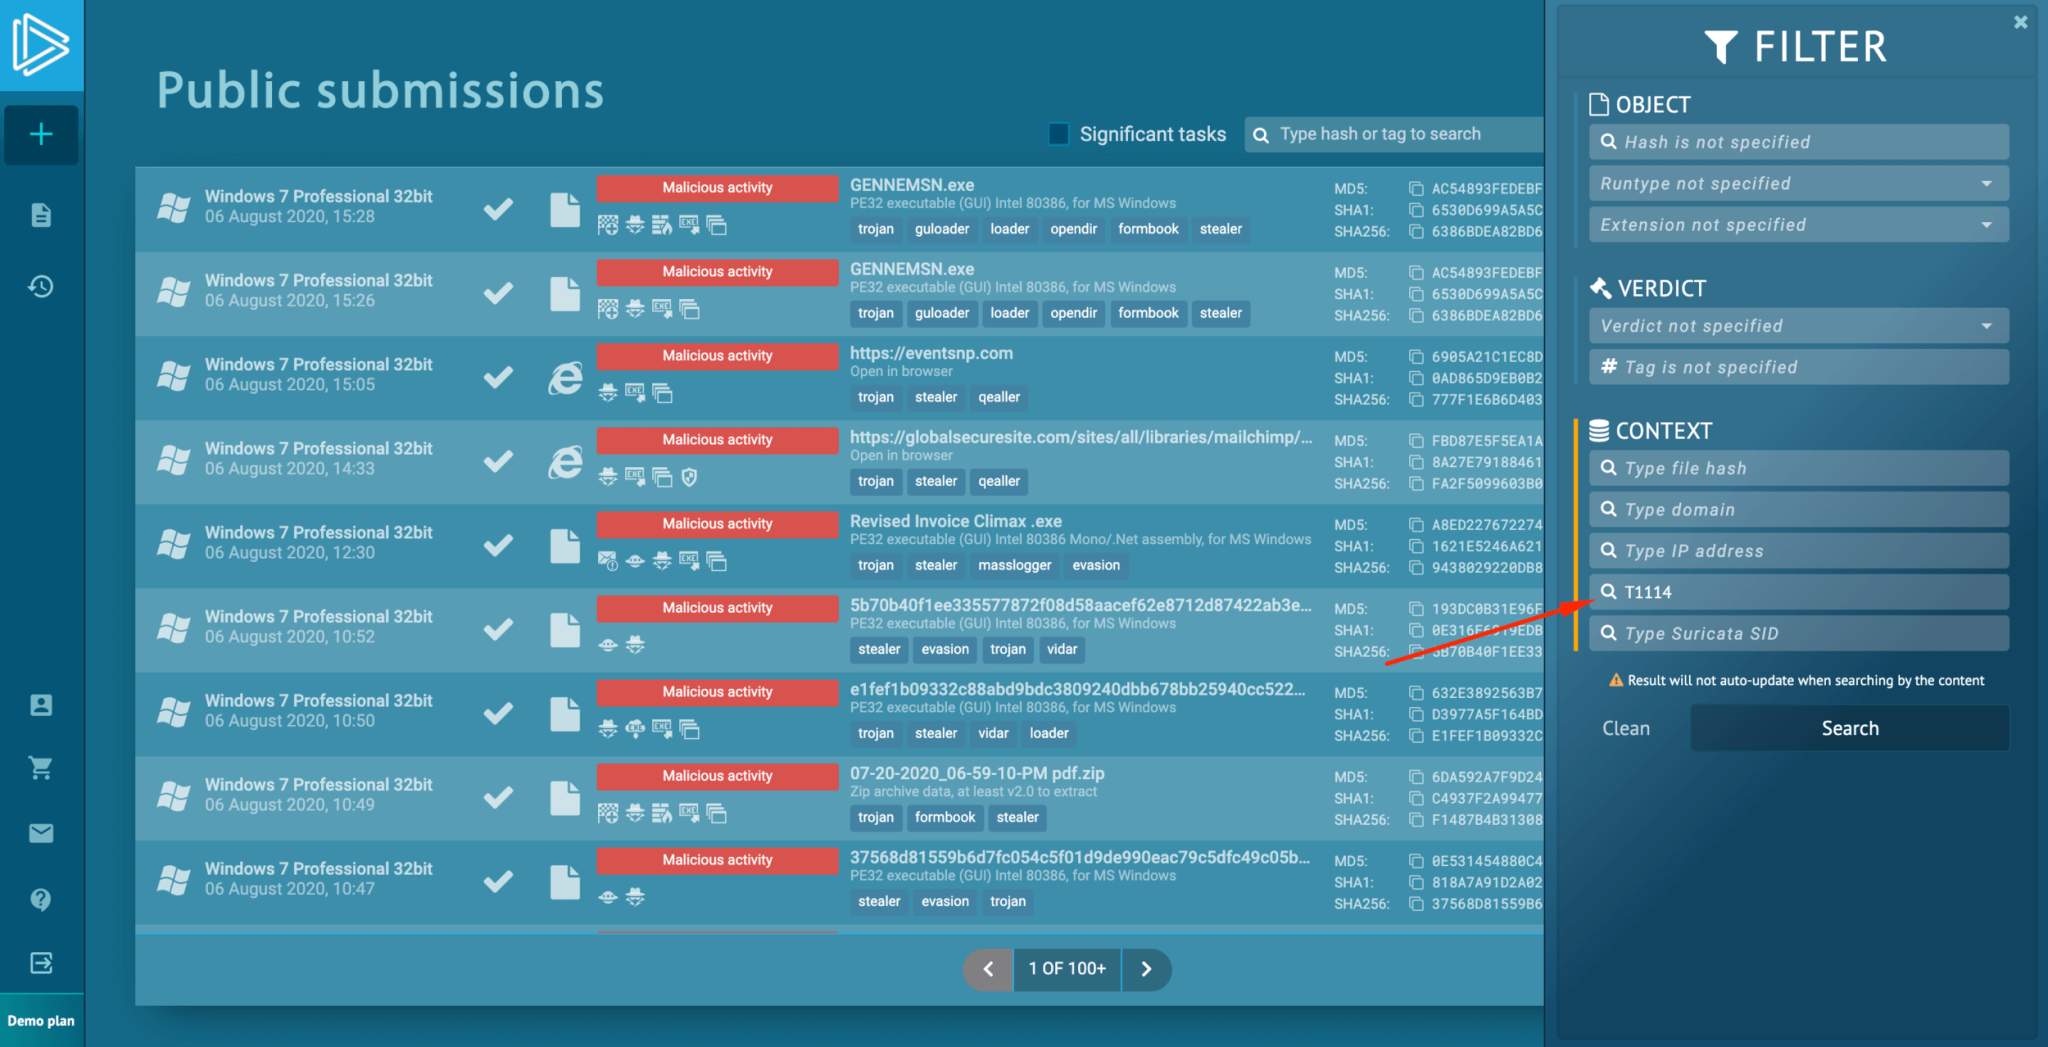Click the Search button in the filter panel
2048x1047 pixels.
coord(1849,728)
